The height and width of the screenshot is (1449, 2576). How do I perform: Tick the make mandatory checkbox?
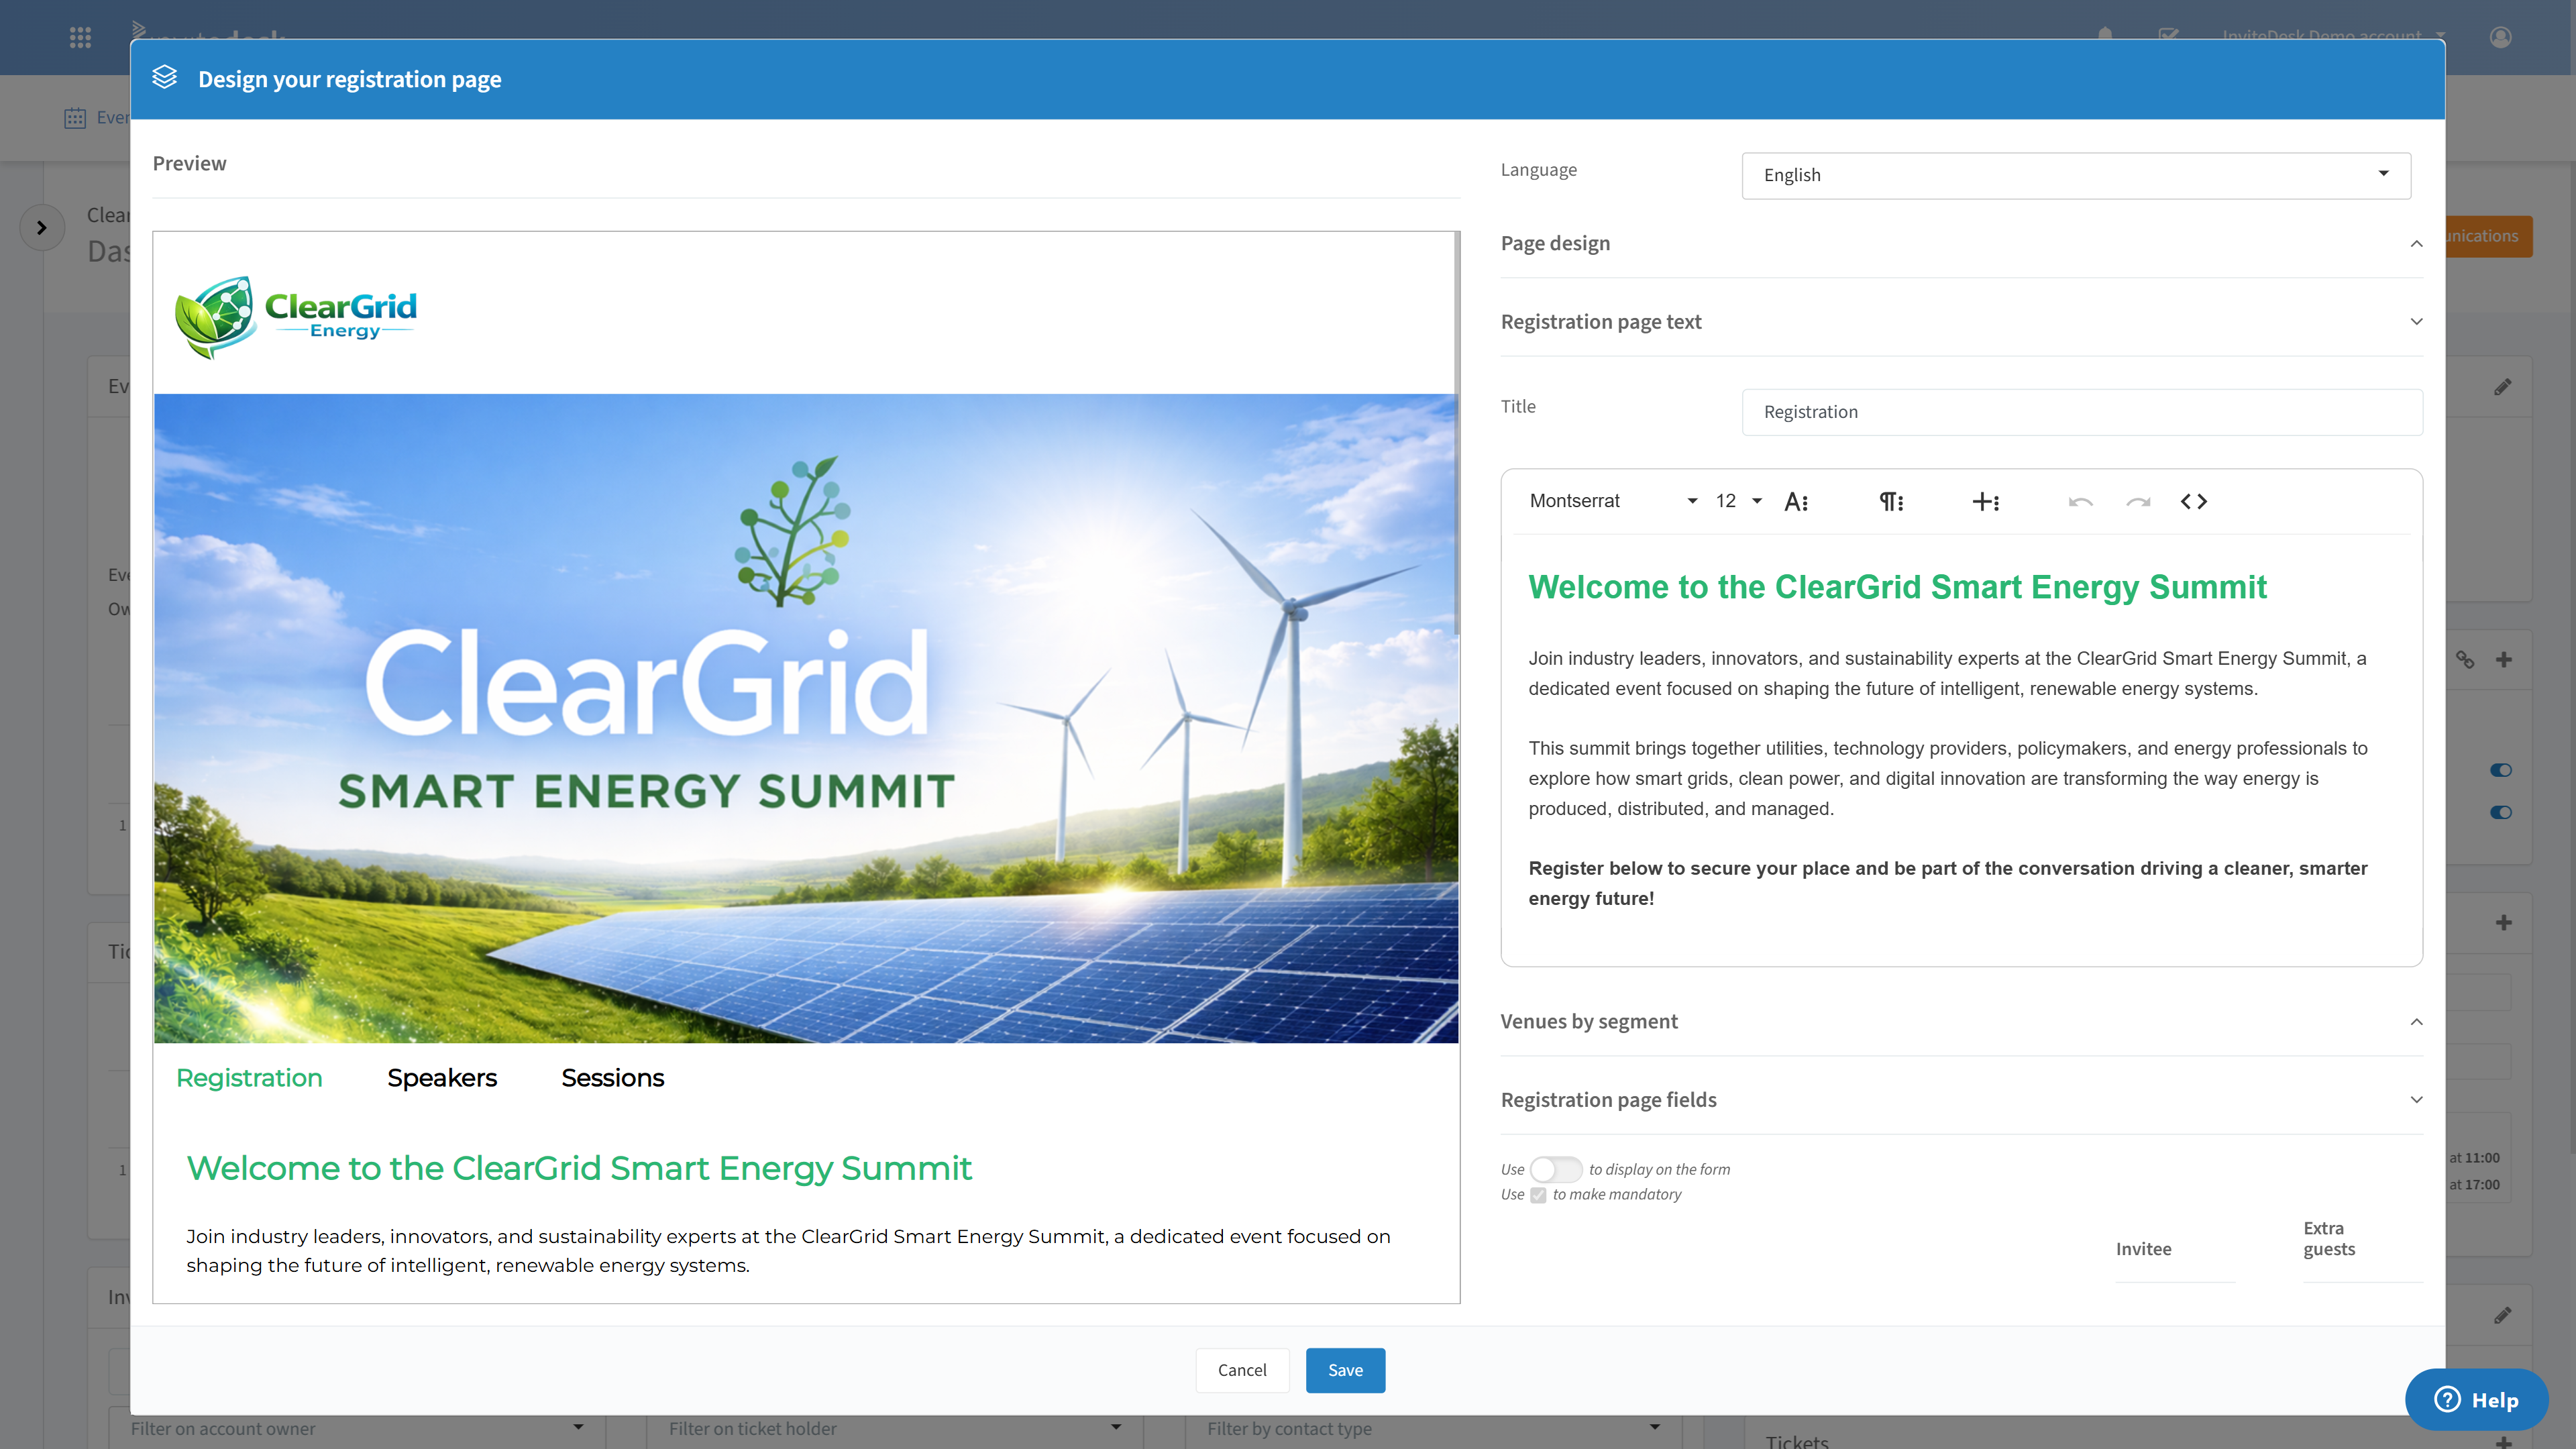pos(1538,1195)
